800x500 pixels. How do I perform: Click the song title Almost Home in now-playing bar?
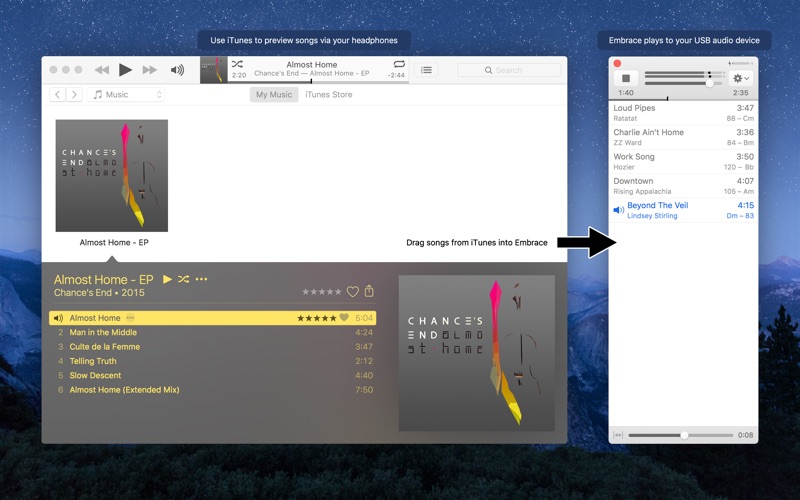[312, 64]
